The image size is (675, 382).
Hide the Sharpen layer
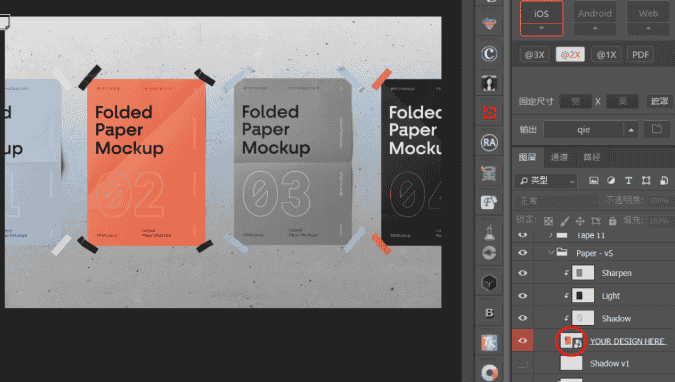[x=523, y=273]
